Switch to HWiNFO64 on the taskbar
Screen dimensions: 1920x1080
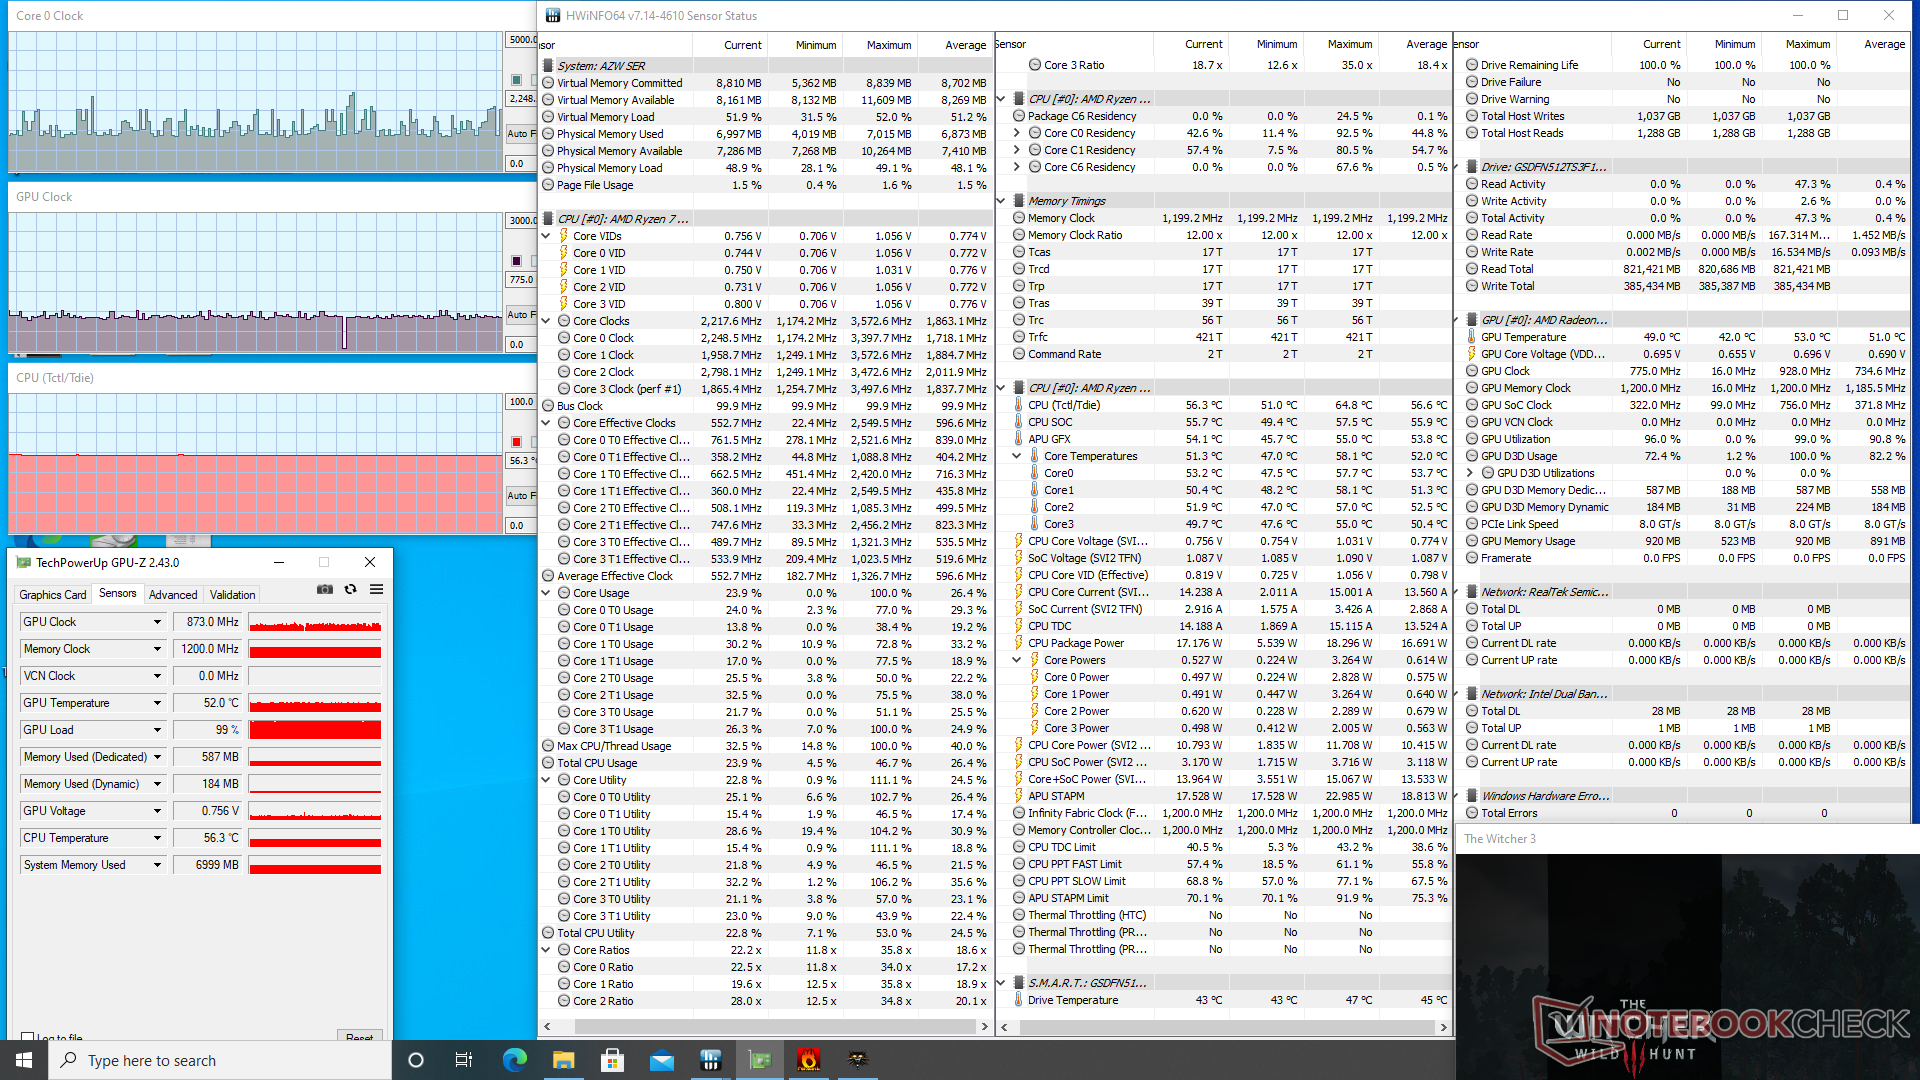click(x=711, y=1060)
